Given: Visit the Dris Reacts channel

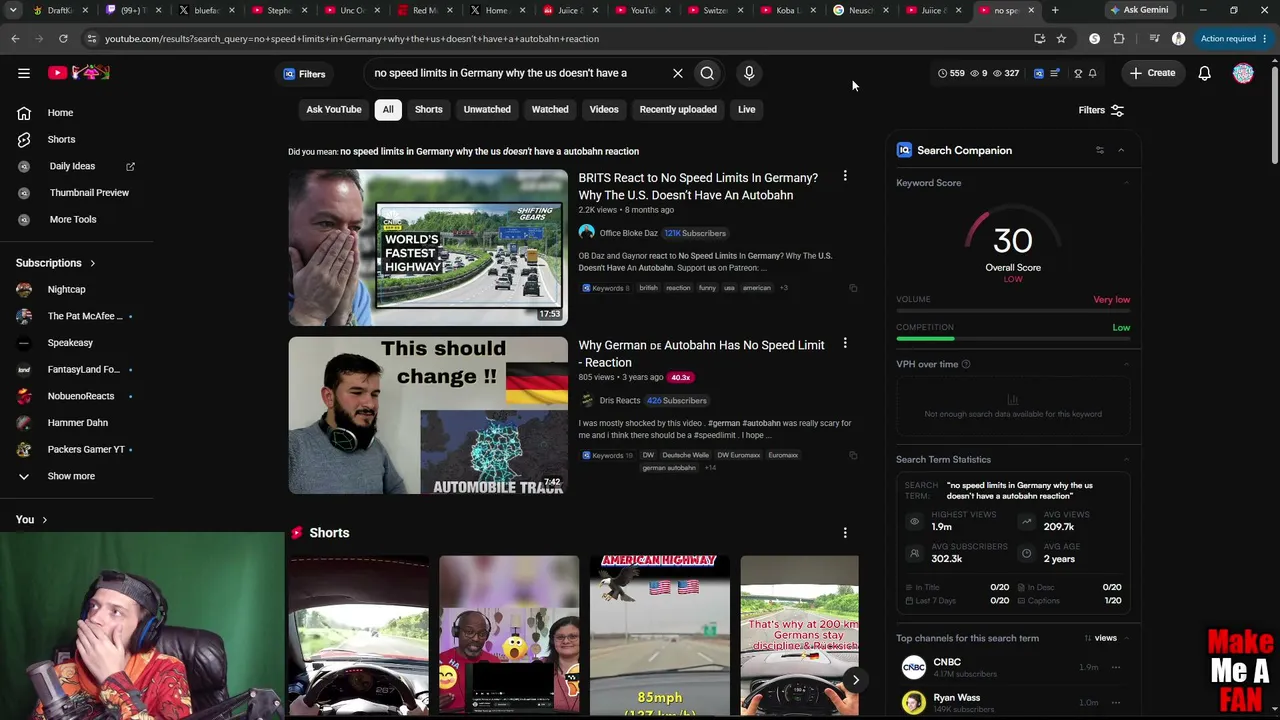Looking at the screenshot, I should (619, 400).
